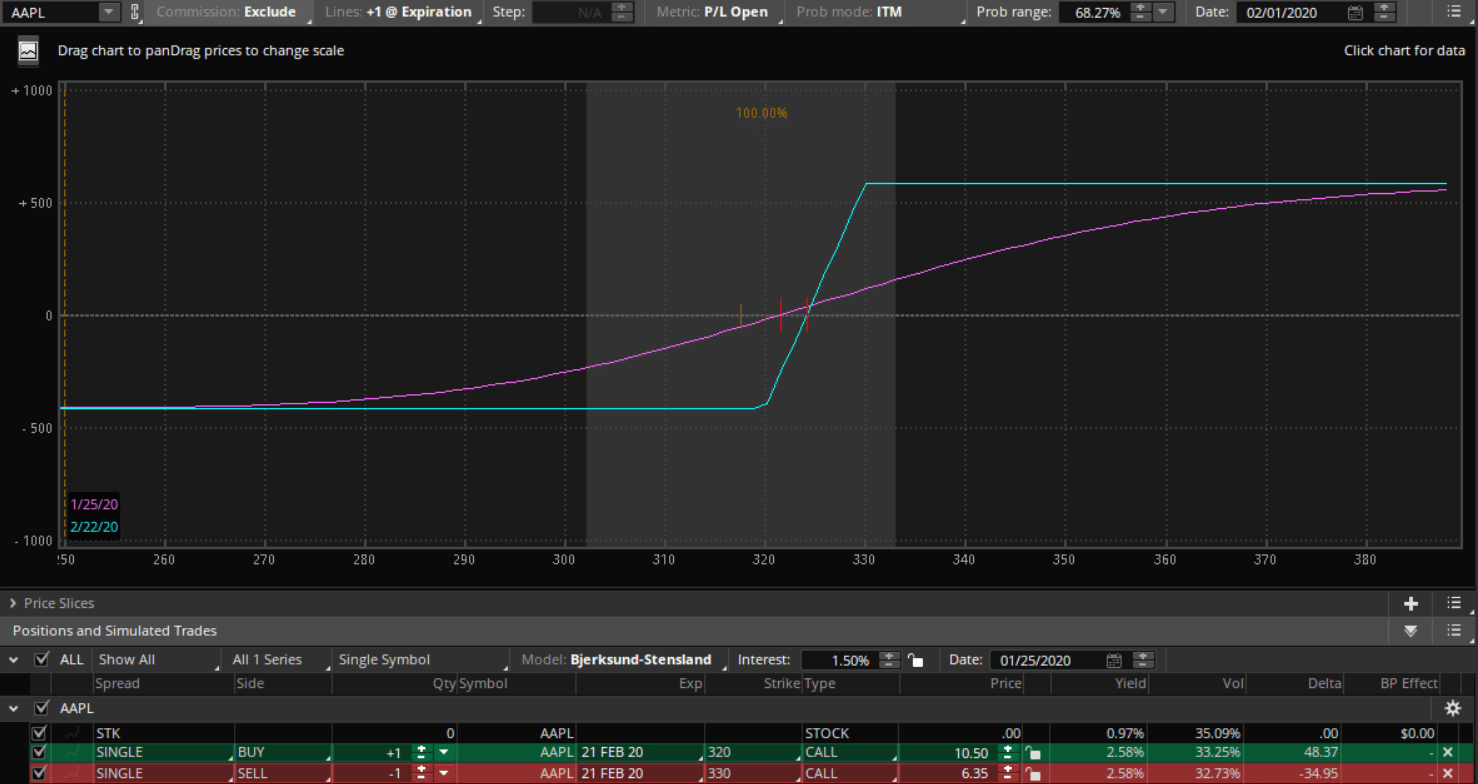Click the price stepper beside 10.50
This screenshot has width=1478, height=784.
[1009, 753]
